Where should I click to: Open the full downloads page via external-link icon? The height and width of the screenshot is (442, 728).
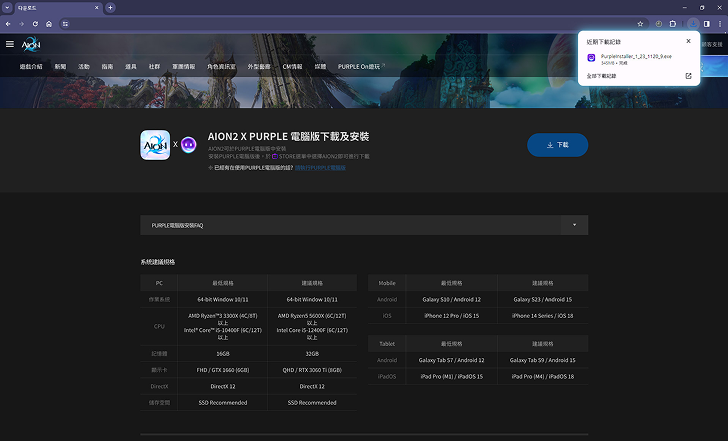(x=688, y=76)
